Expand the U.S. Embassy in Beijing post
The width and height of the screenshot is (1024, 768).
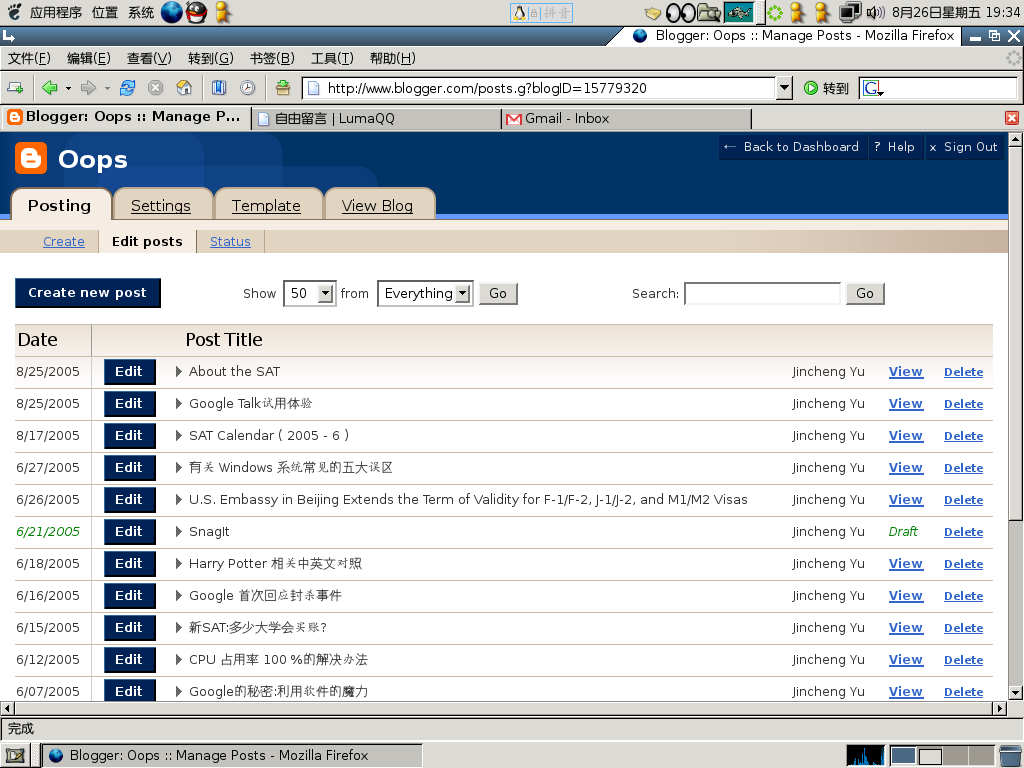(179, 500)
